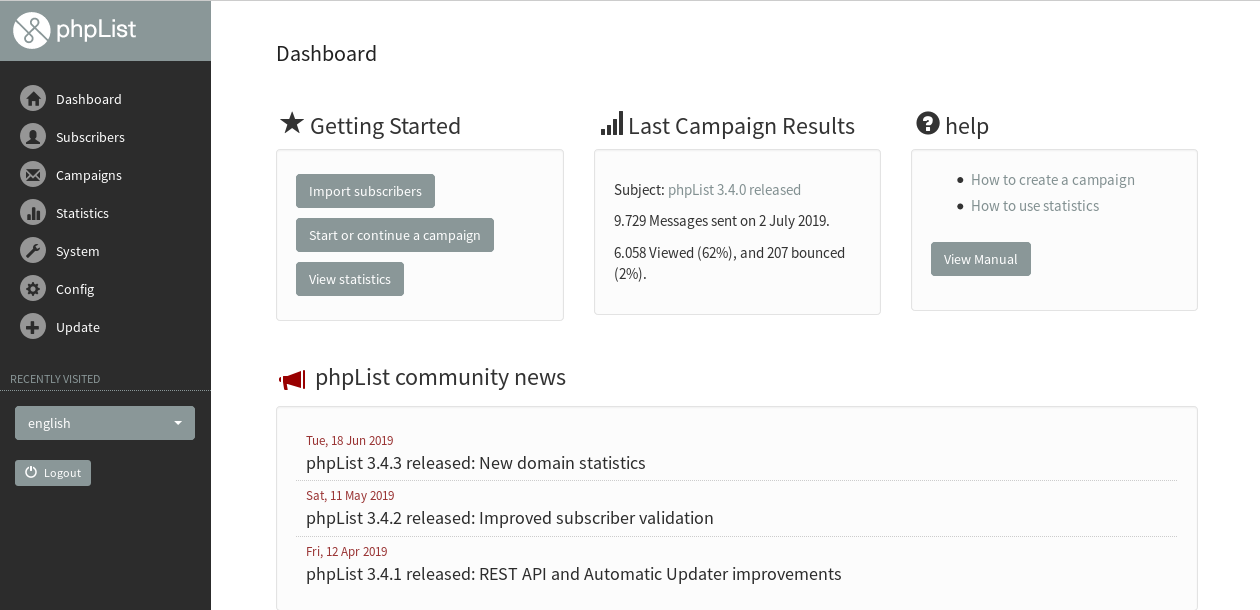Image resolution: width=1260 pixels, height=610 pixels.
Task: Click the View Manual button
Action: point(981,259)
